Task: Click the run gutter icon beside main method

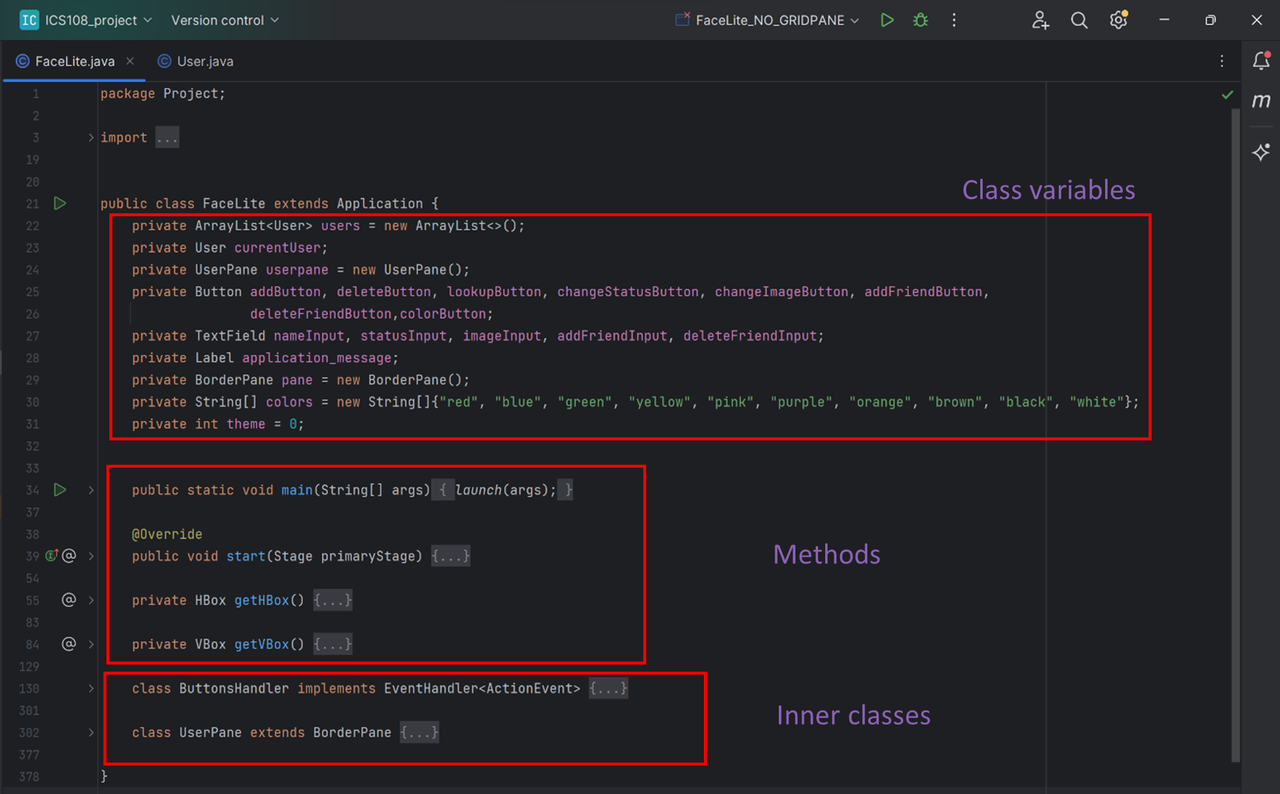Action: click(x=60, y=490)
